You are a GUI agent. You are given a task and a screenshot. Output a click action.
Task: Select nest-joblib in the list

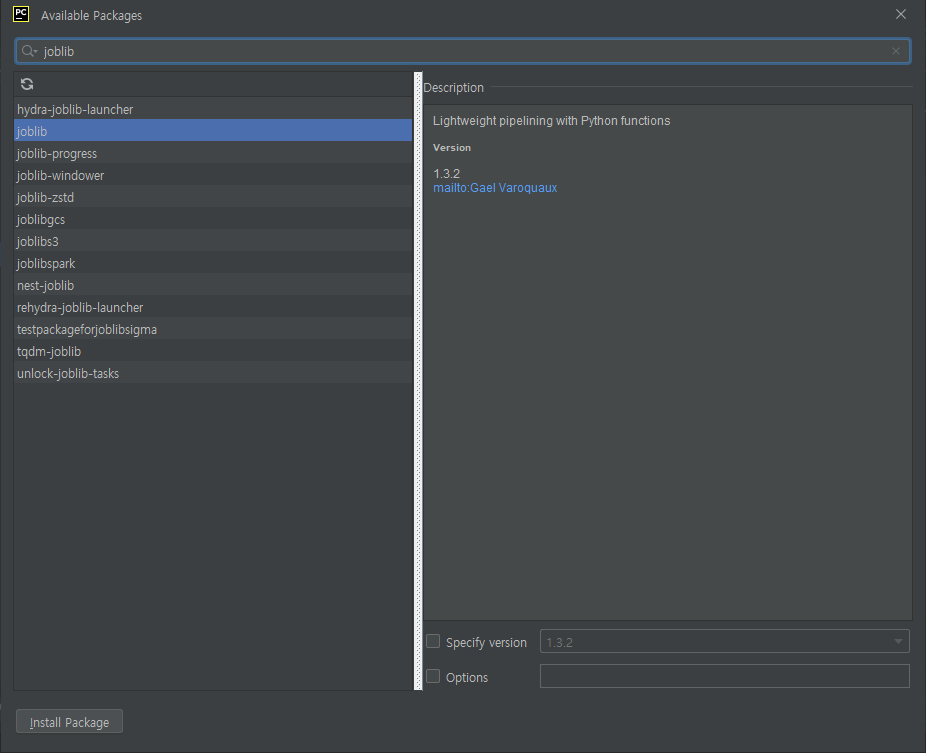tap(213, 285)
